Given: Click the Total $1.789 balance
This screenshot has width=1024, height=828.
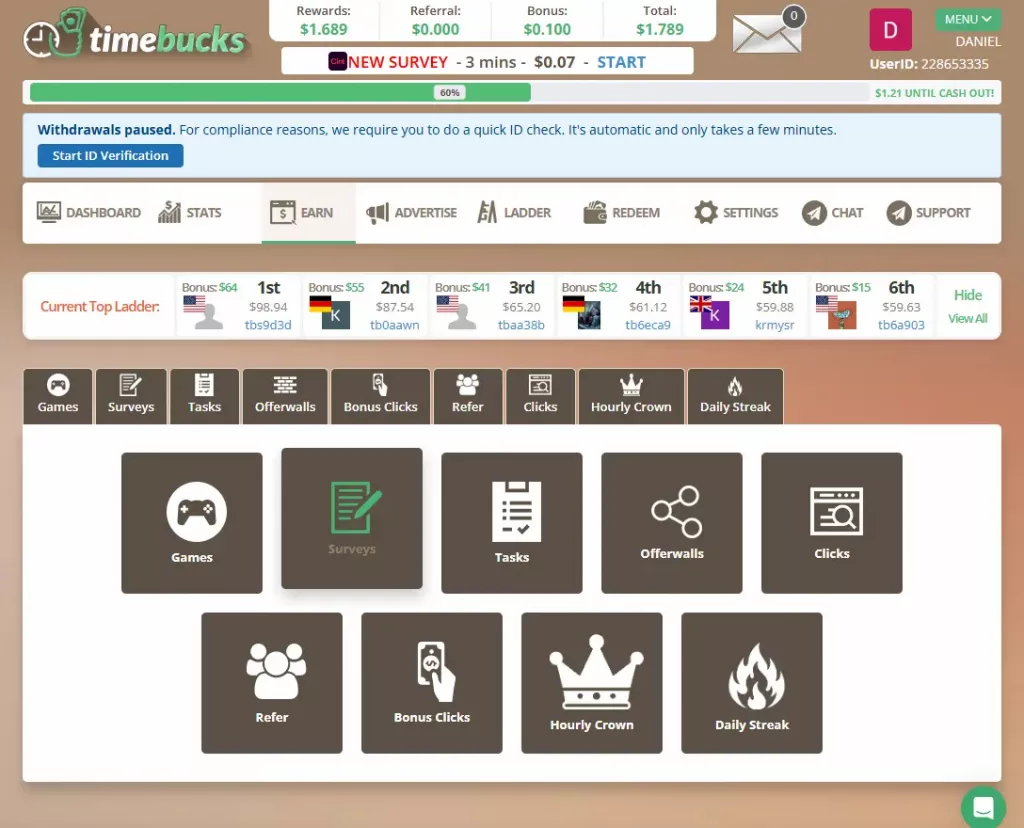Looking at the screenshot, I should pos(660,29).
